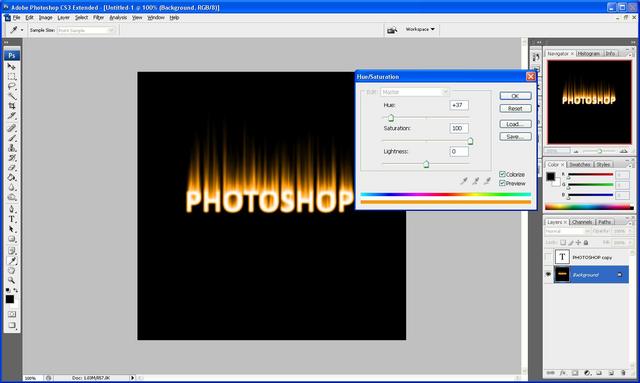Select the Zoom tool

coord(11,281)
